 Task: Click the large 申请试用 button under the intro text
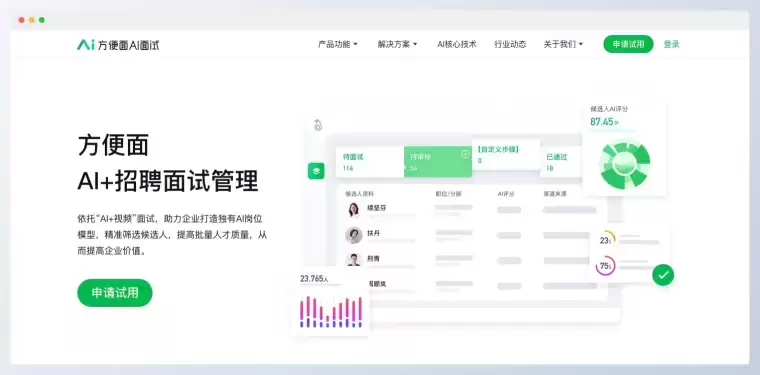tap(115, 293)
